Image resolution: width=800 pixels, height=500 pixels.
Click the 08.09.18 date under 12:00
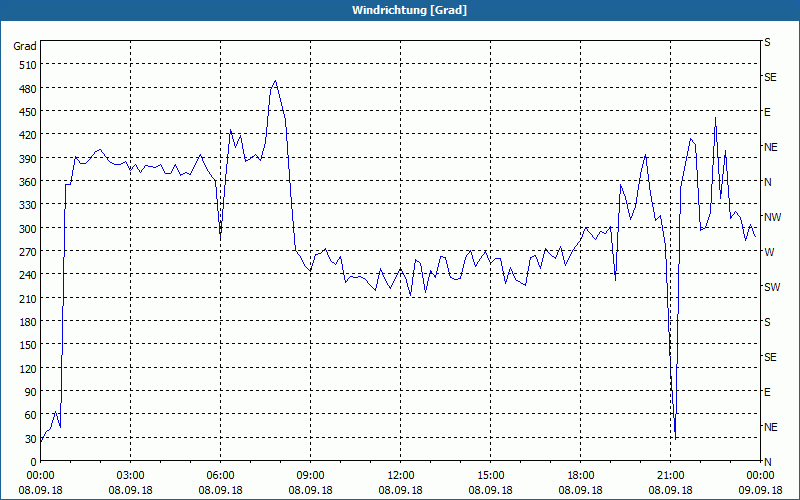point(401,490)
